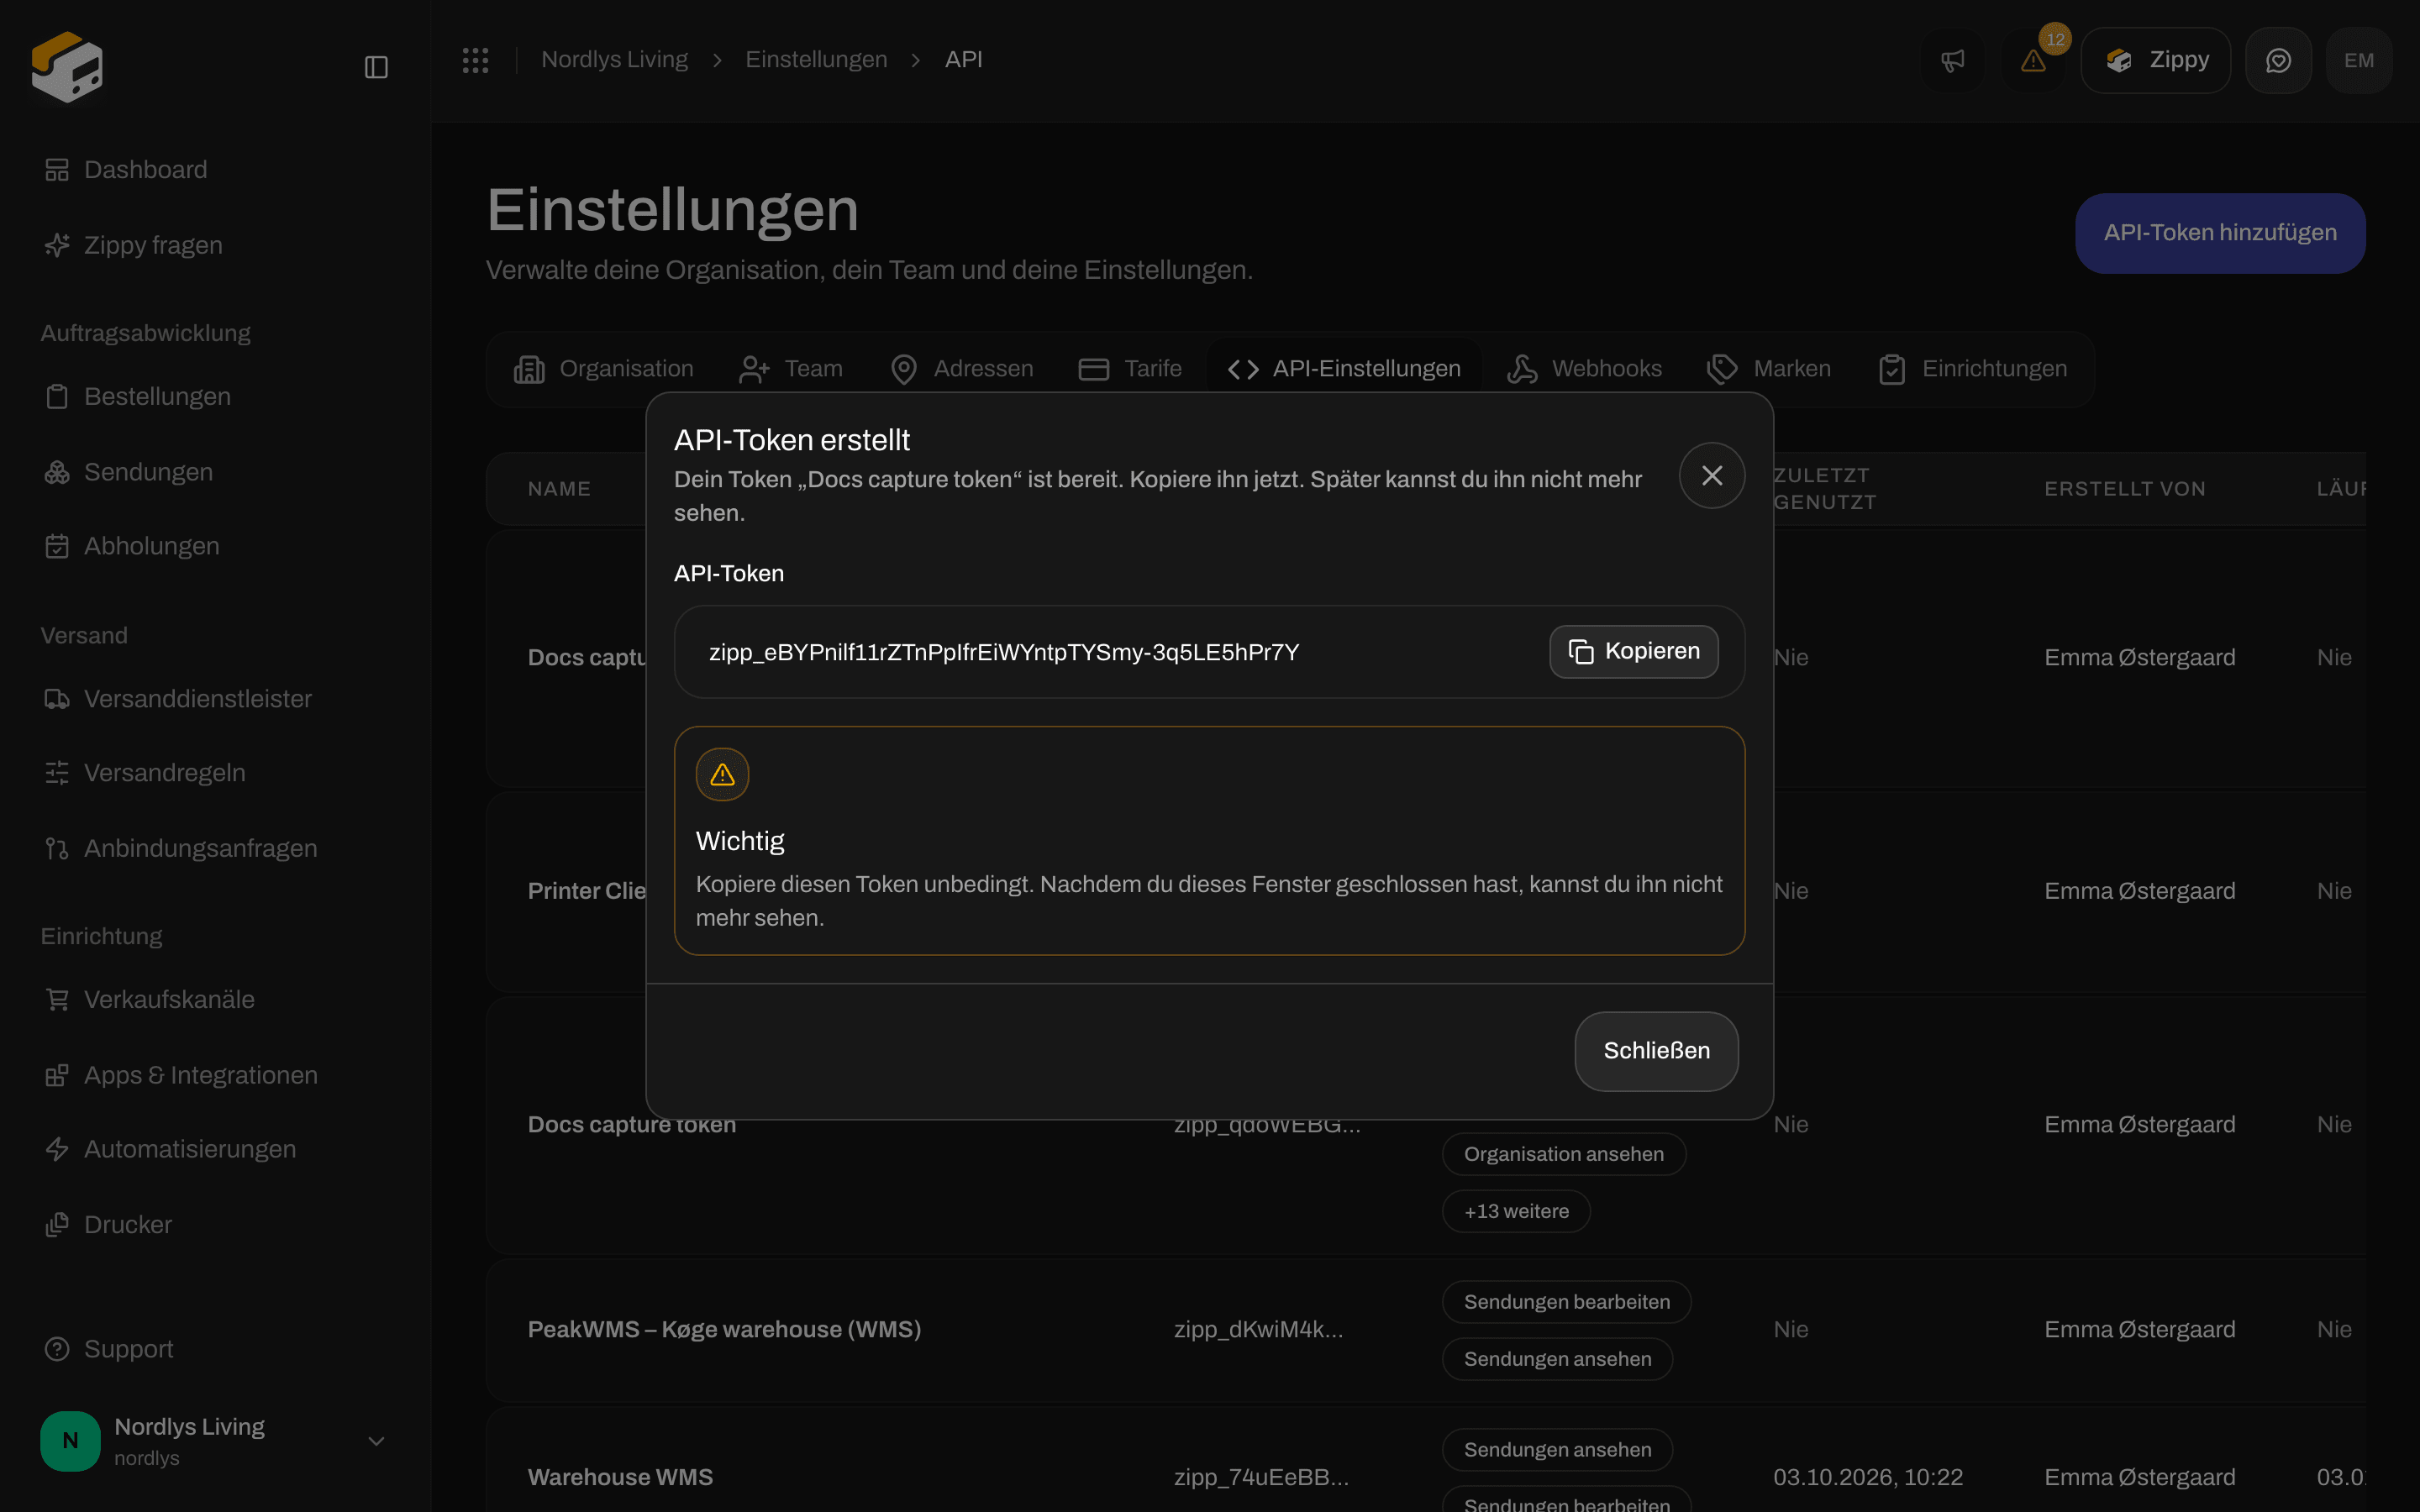Click the Einstellungen breadcrumb
This screenshot has width=2420, height=1512.
(x=816, y=60)
